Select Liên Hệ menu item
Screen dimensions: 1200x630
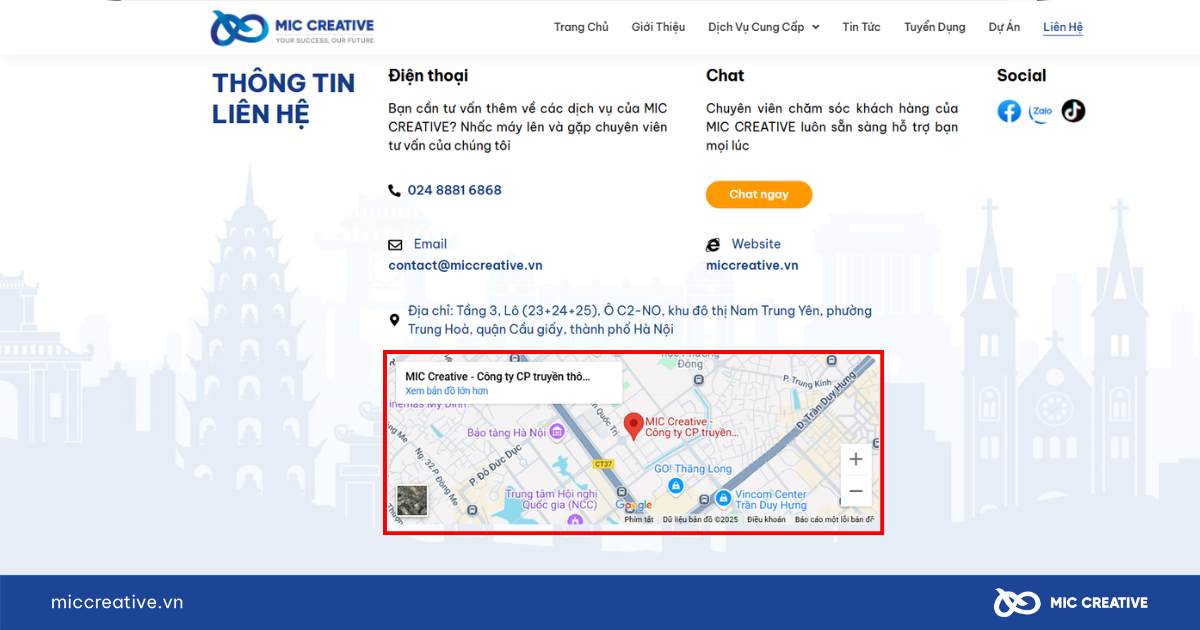1063,27
